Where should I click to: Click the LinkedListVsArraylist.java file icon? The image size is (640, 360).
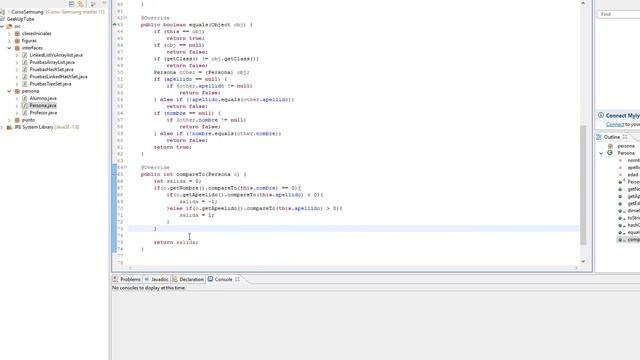[24, 55]
